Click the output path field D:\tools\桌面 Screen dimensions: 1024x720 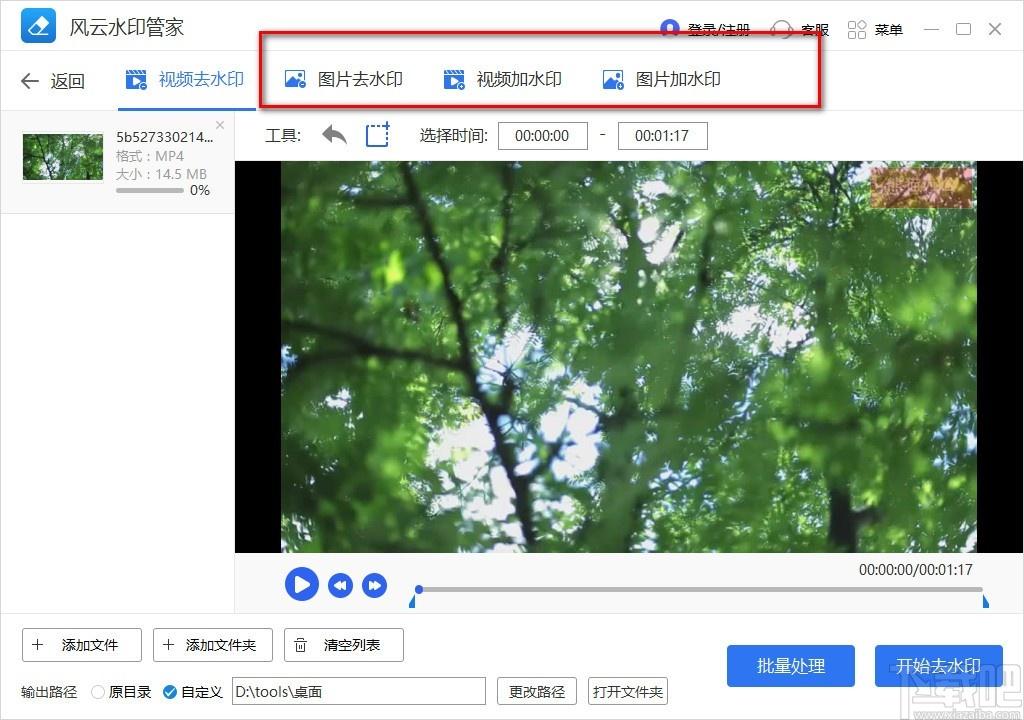tap(359, 691)
